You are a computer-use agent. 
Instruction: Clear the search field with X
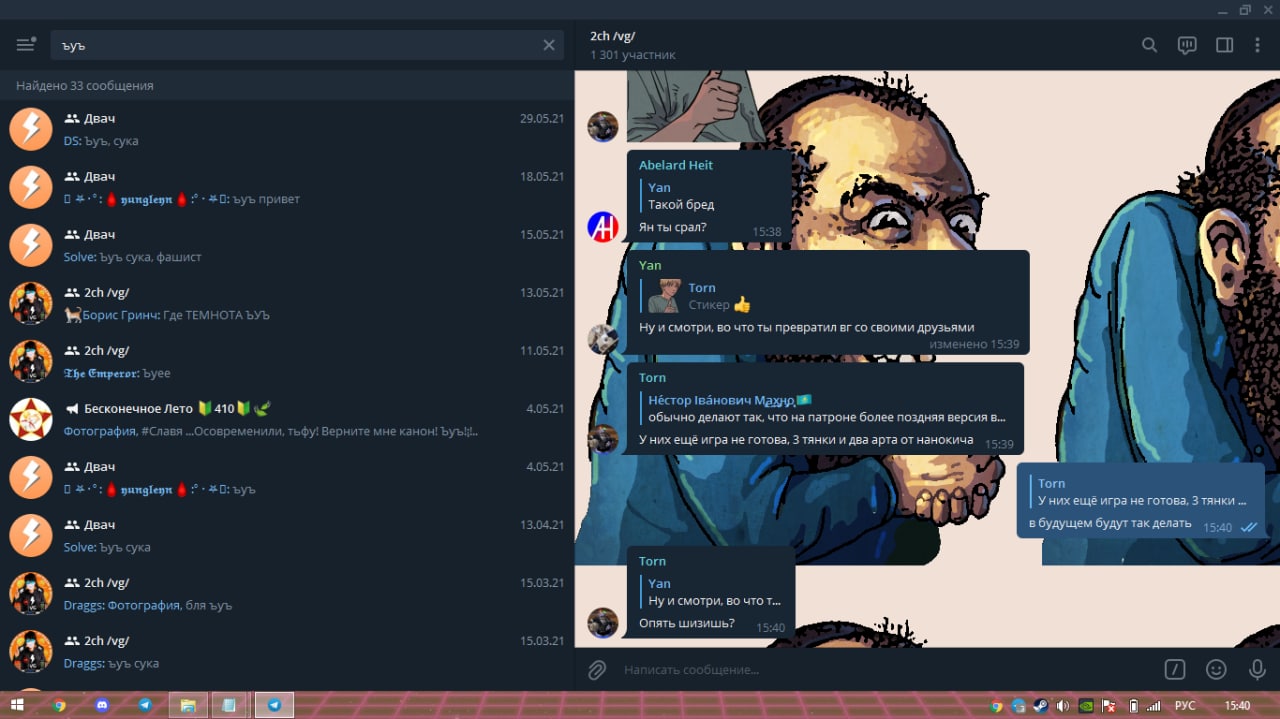549,45
